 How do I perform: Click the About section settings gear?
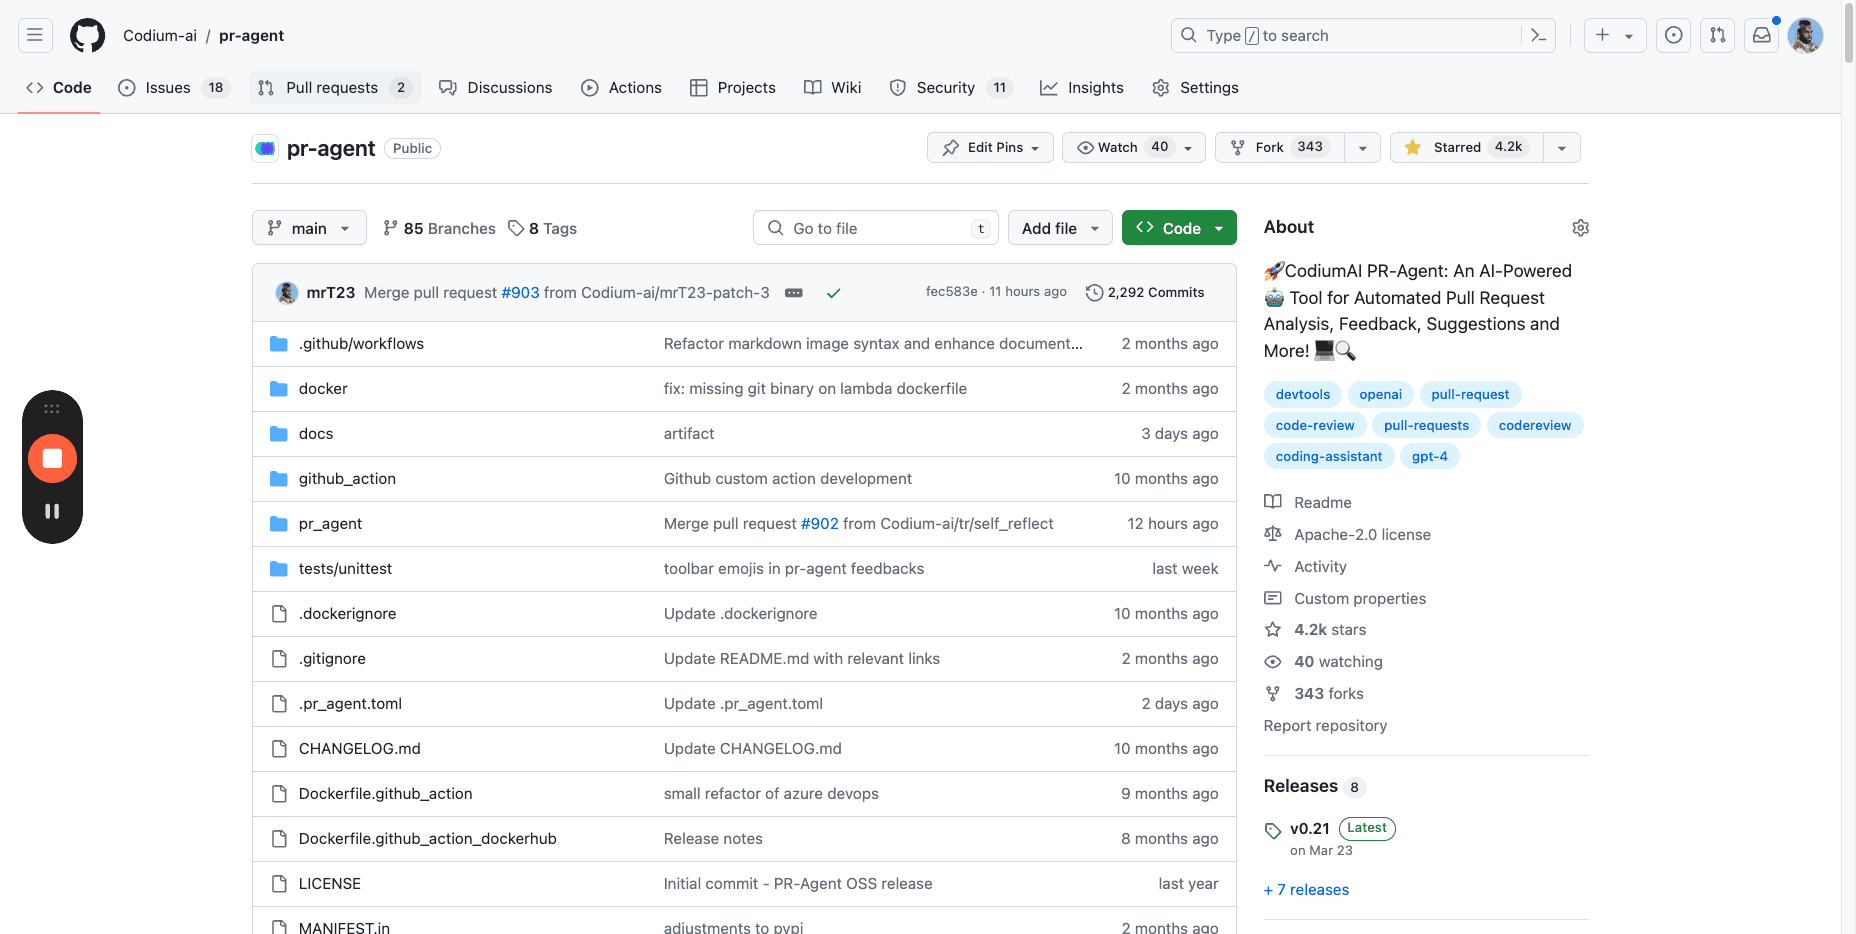tap(1580, 228)
